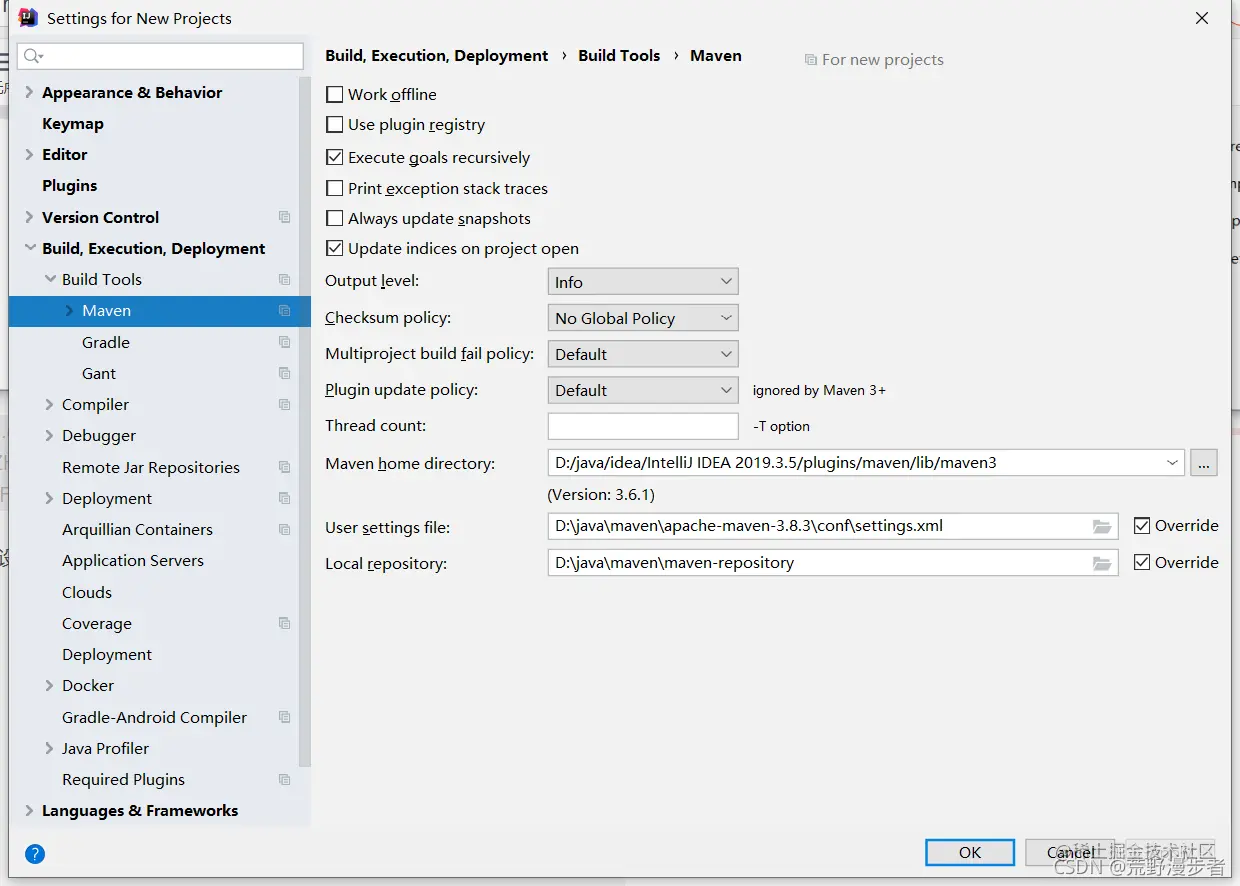Click project-level icon beside Maven row
Image resolution: width=1240 pixels, height=886 pixels.
[285, 311]
